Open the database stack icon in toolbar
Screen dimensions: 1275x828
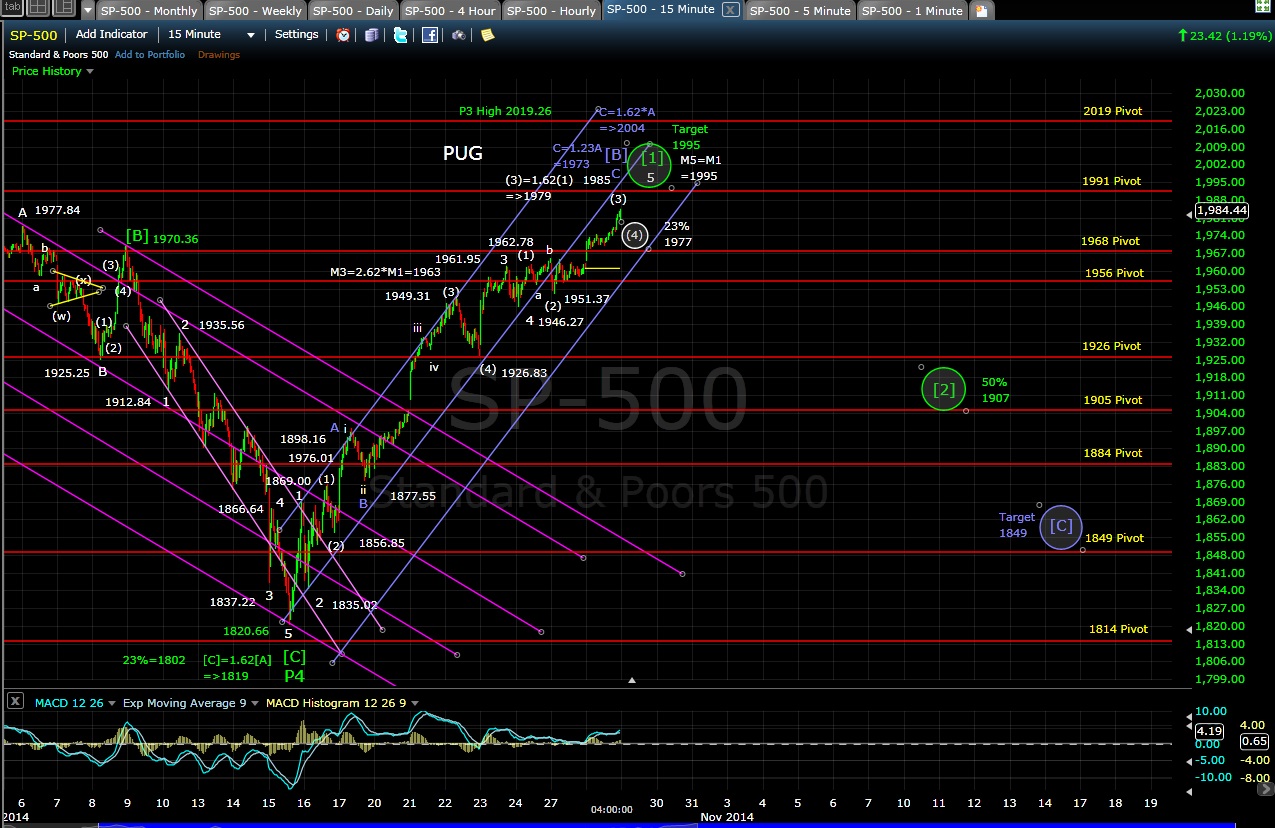372,35
